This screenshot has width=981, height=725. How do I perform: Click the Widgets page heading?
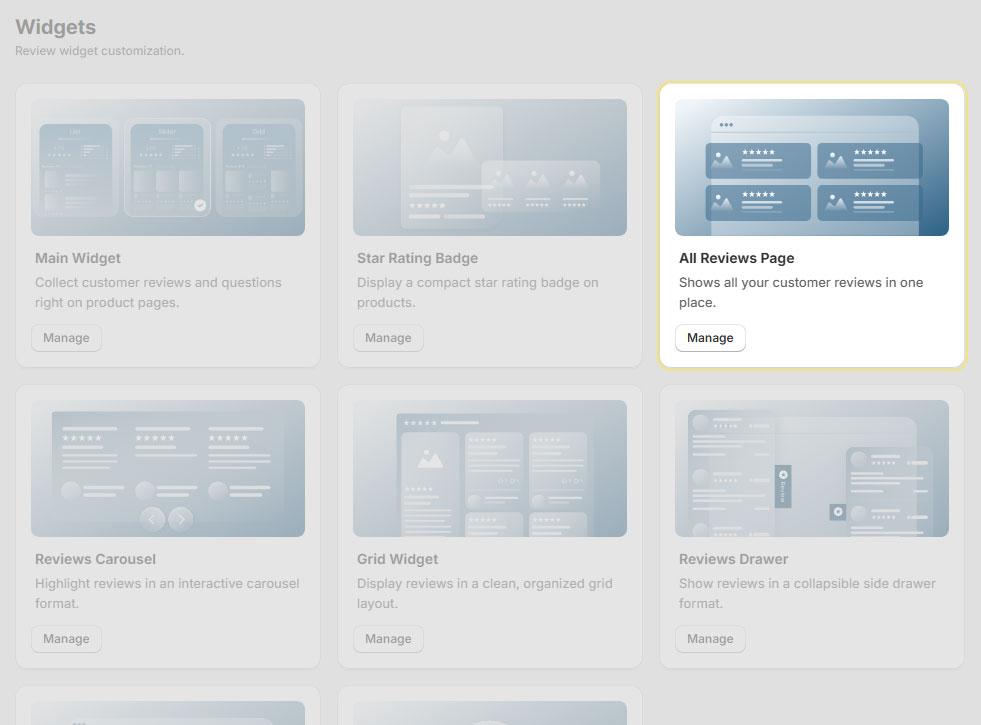pyautogui.click(x=55, y=27)
